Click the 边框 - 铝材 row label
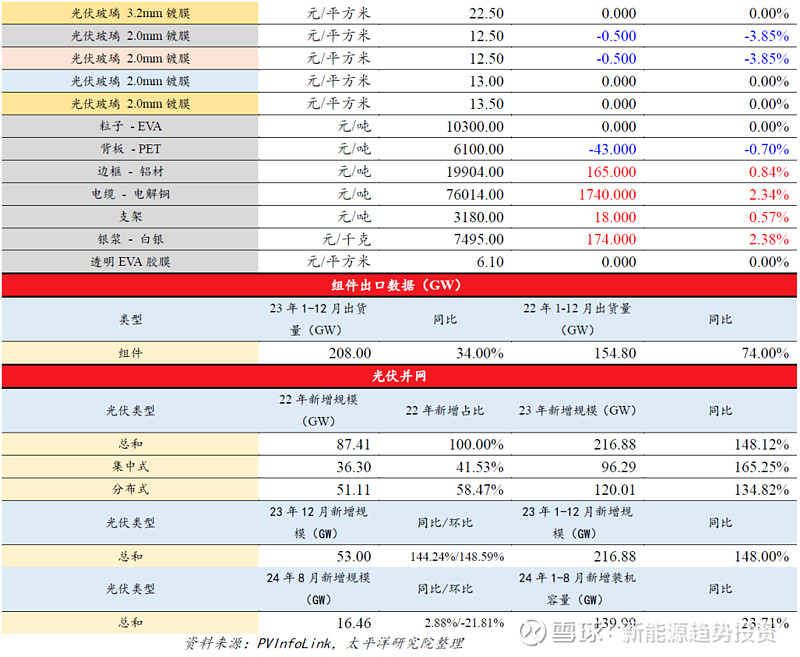800x657 pixels. click(x=130, y=171)
